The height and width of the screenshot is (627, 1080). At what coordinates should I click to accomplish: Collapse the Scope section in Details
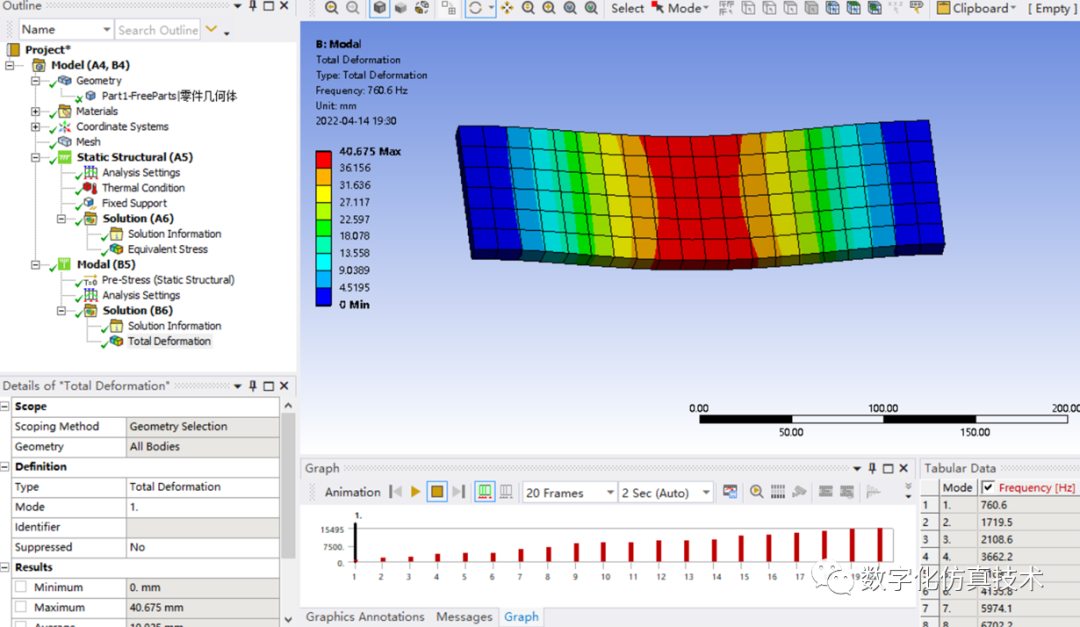[x=5, y=407]
